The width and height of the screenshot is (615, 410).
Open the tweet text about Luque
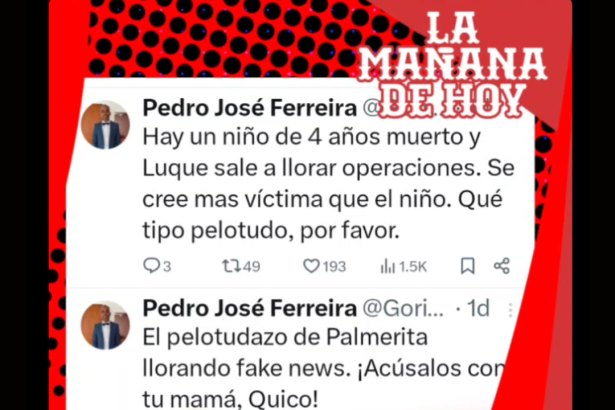(x=329, y=184)
